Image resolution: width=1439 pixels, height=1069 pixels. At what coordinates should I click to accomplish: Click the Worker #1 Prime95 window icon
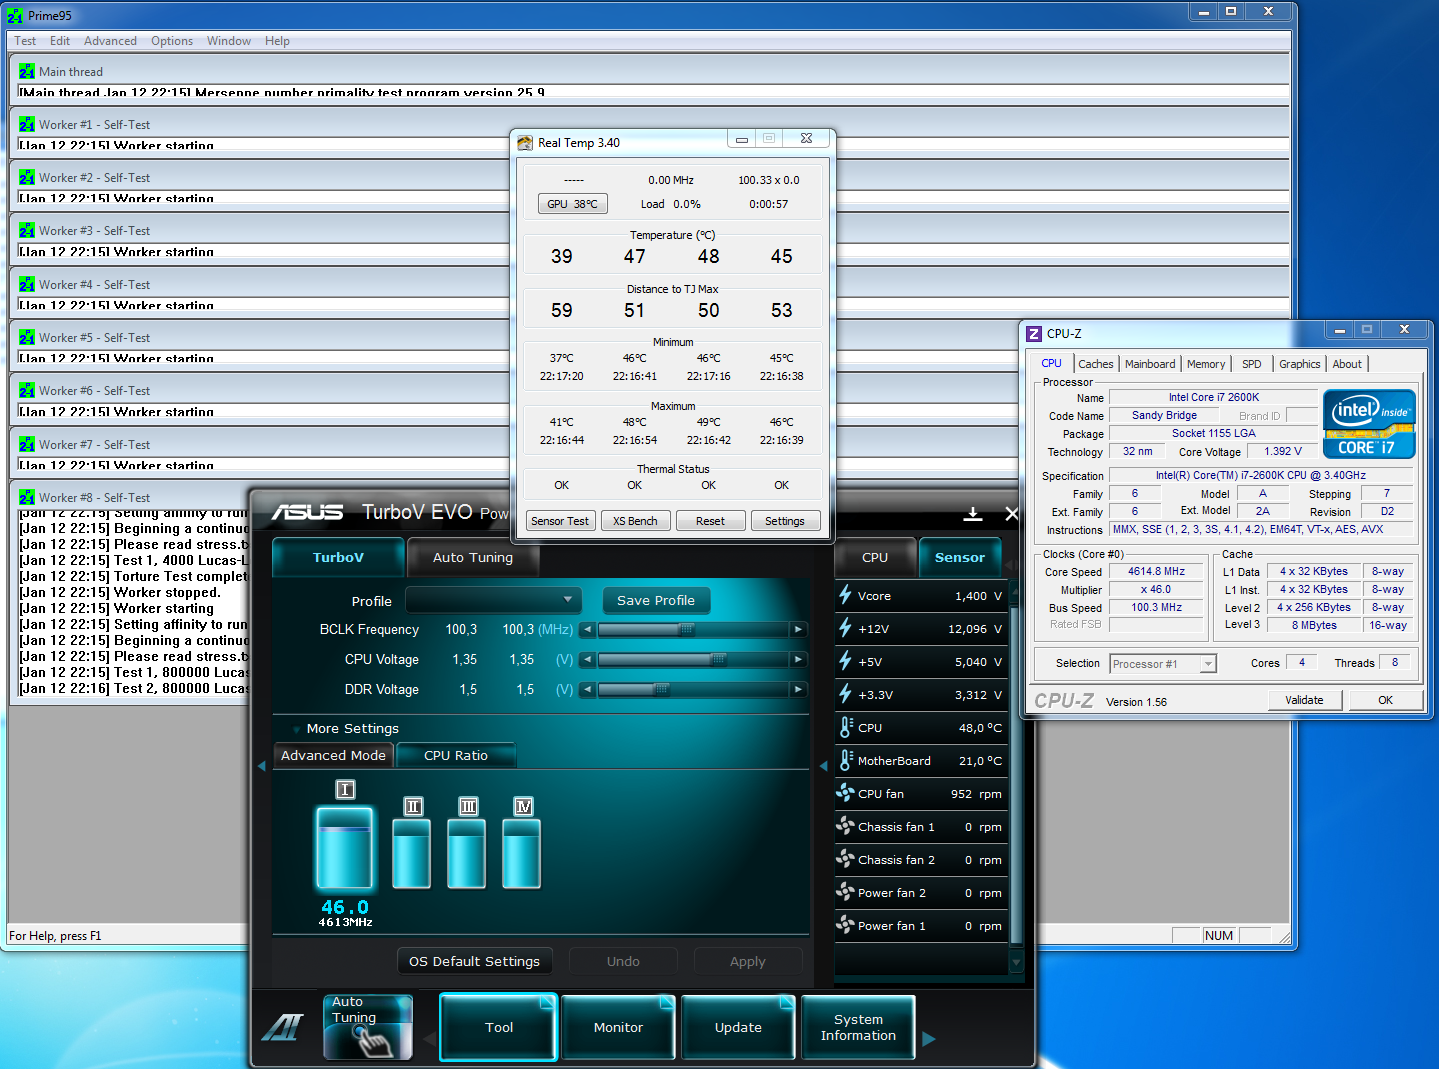(x=27, y=125)
